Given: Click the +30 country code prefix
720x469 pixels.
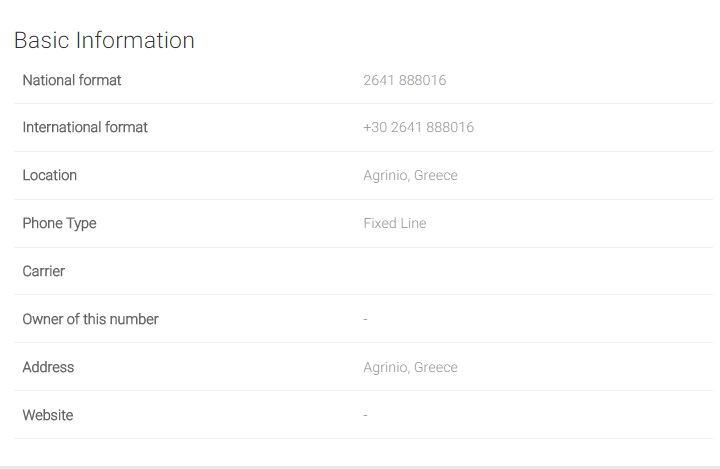Looking at the screenshot, I should click(x=374, y=127).
